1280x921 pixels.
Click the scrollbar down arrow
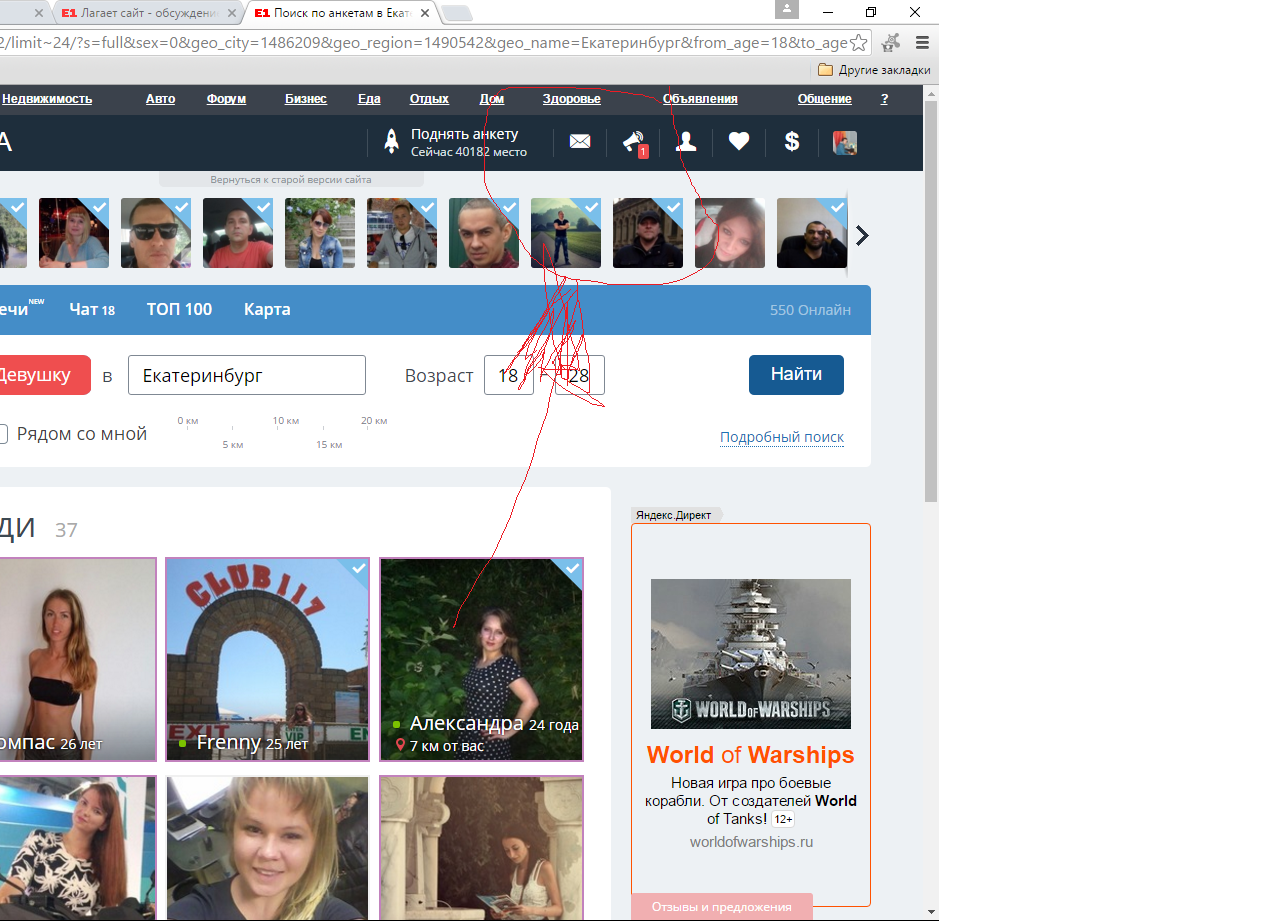(x=931, y=912)
